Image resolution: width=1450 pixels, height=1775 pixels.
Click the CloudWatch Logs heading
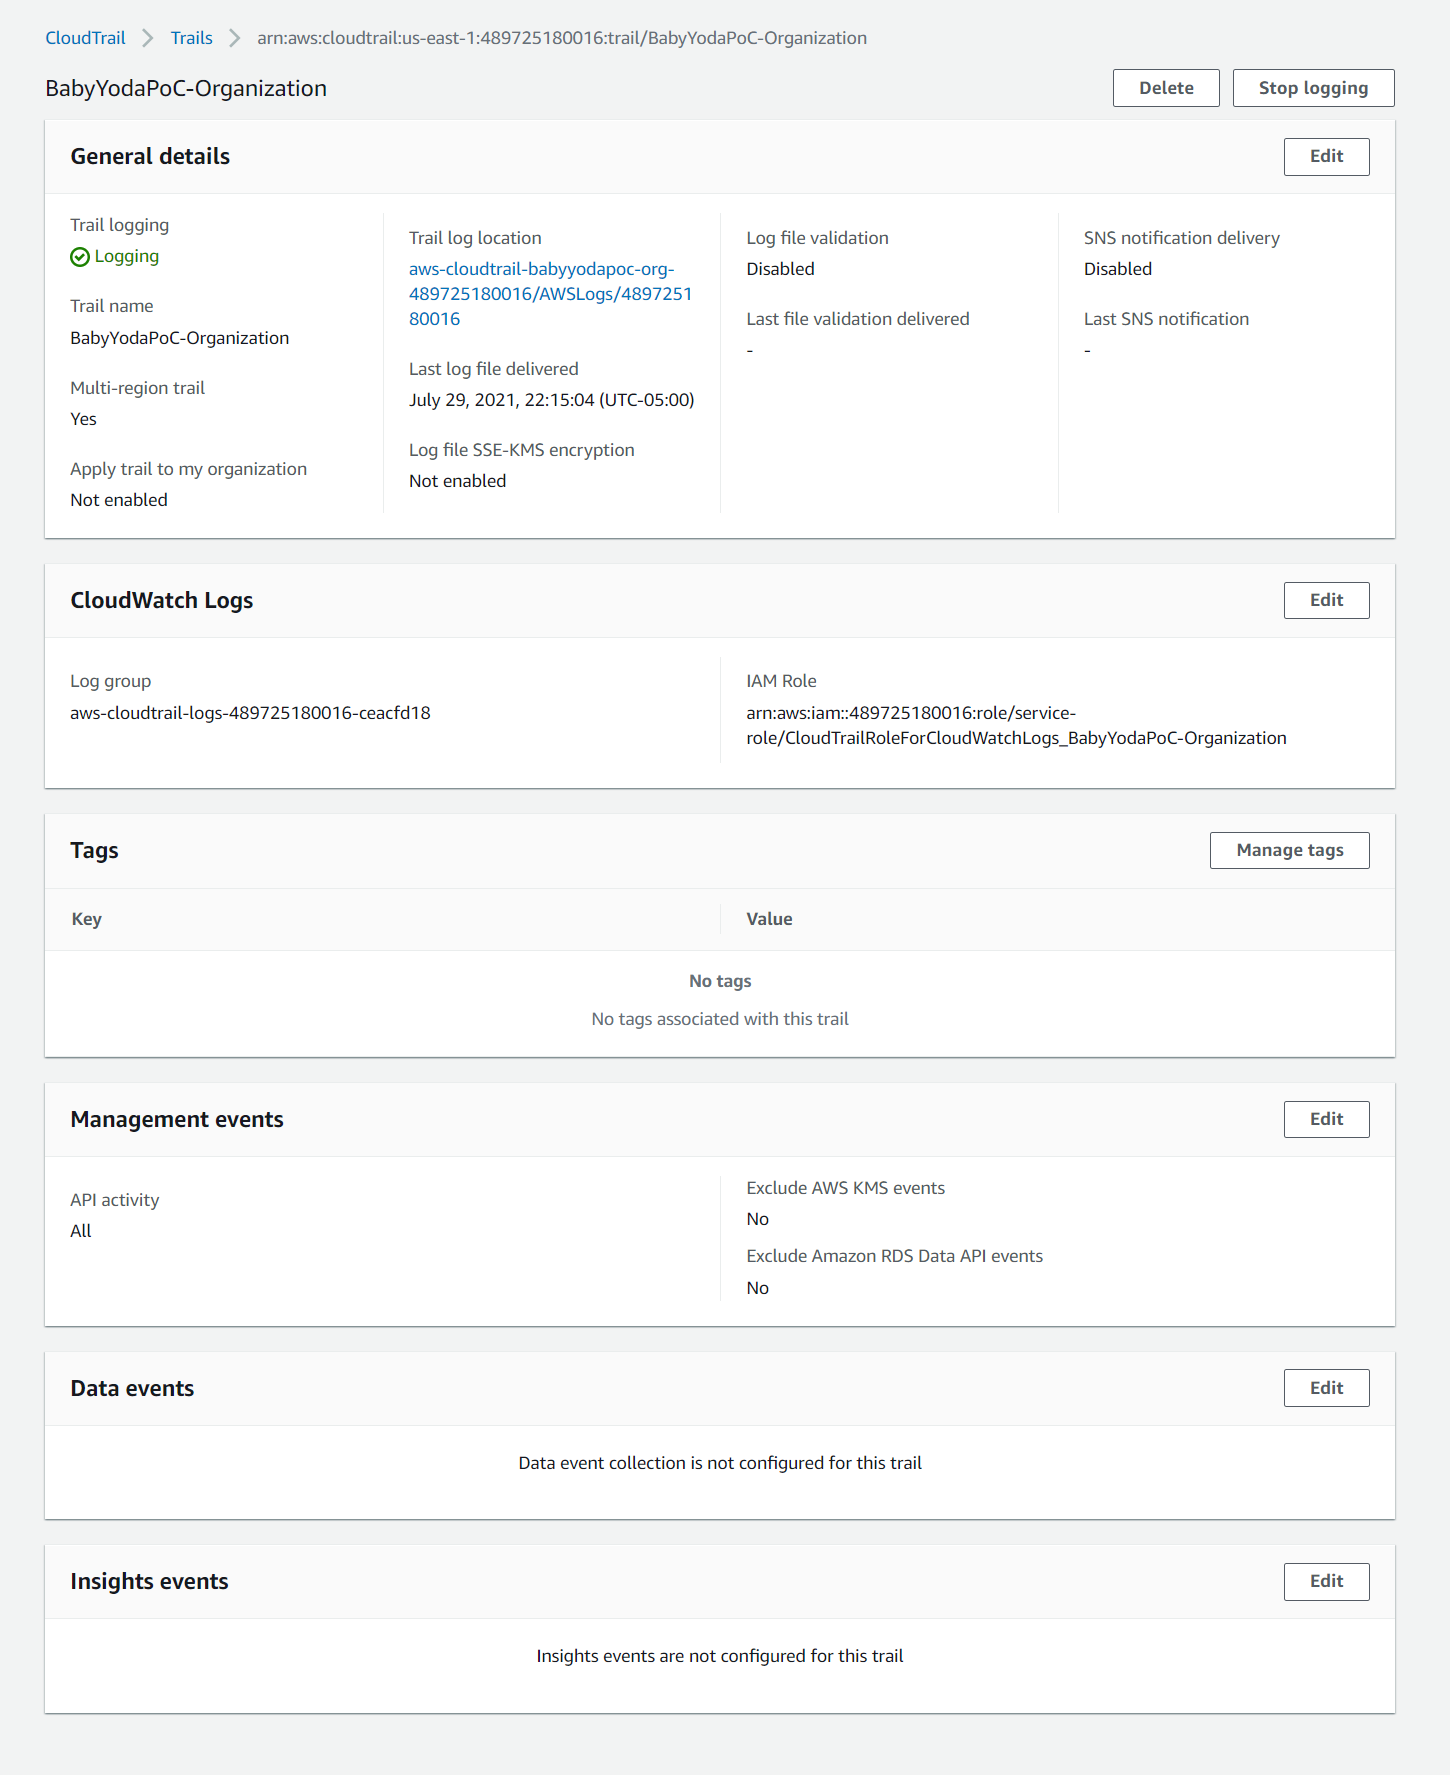[161, 600]
